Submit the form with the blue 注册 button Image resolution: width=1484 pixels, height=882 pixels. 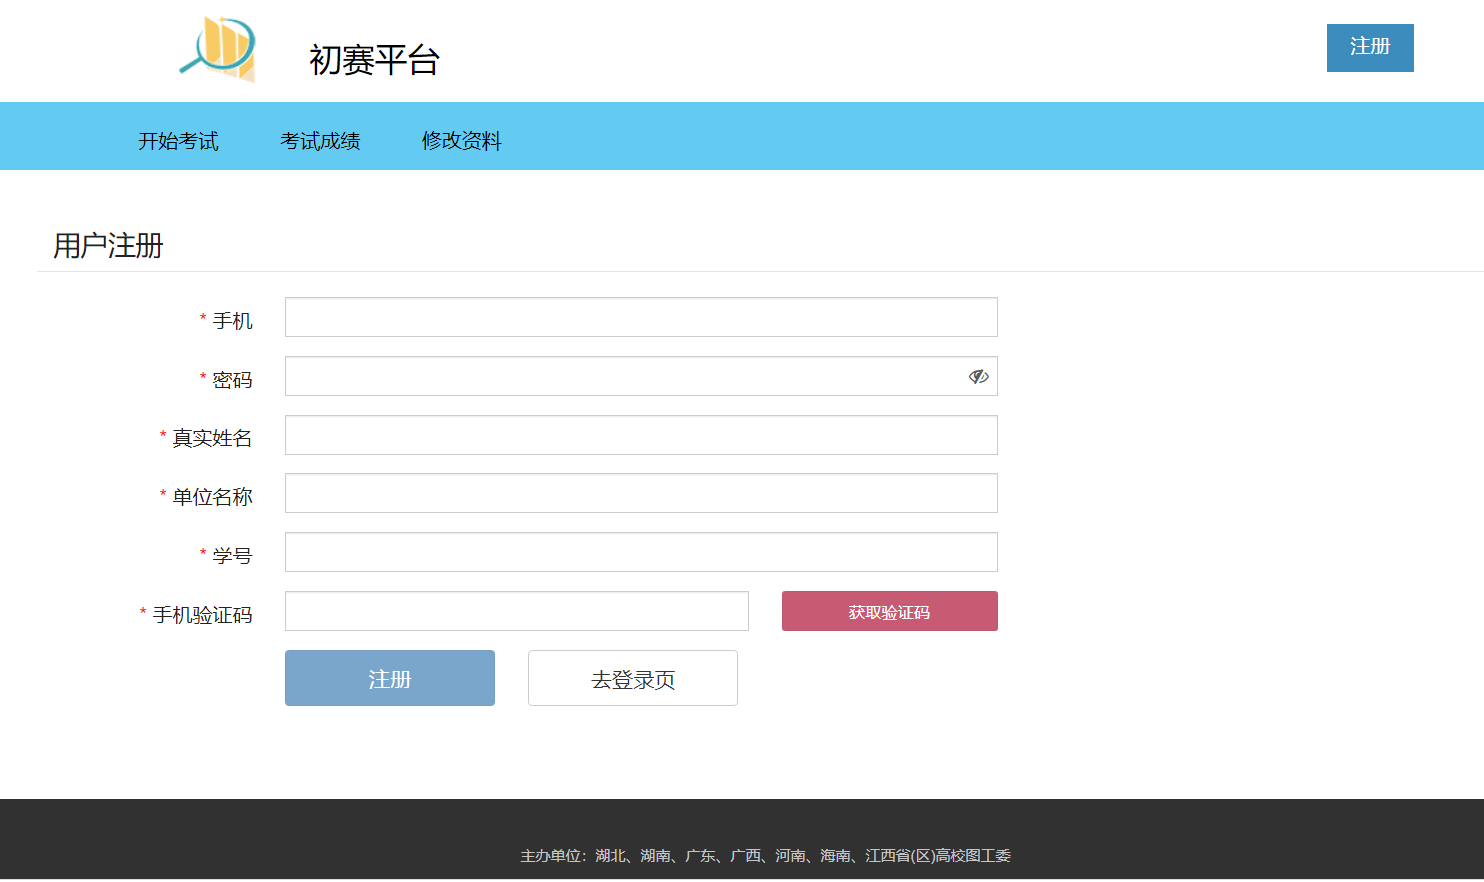tap(389, 678)
